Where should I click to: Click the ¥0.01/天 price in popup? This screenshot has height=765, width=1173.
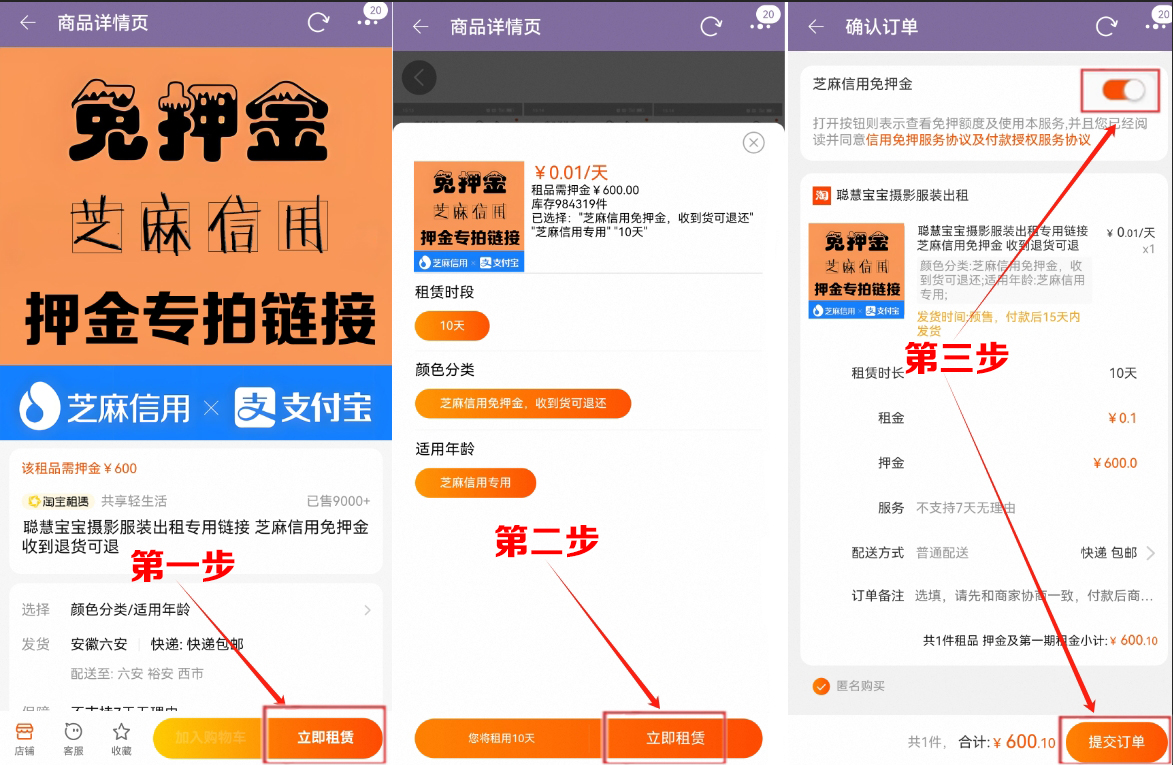tap(570, 173)
